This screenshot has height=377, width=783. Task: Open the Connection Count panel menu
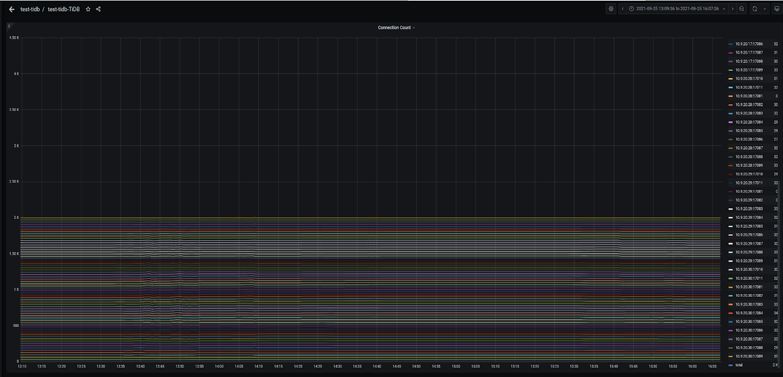395,28
